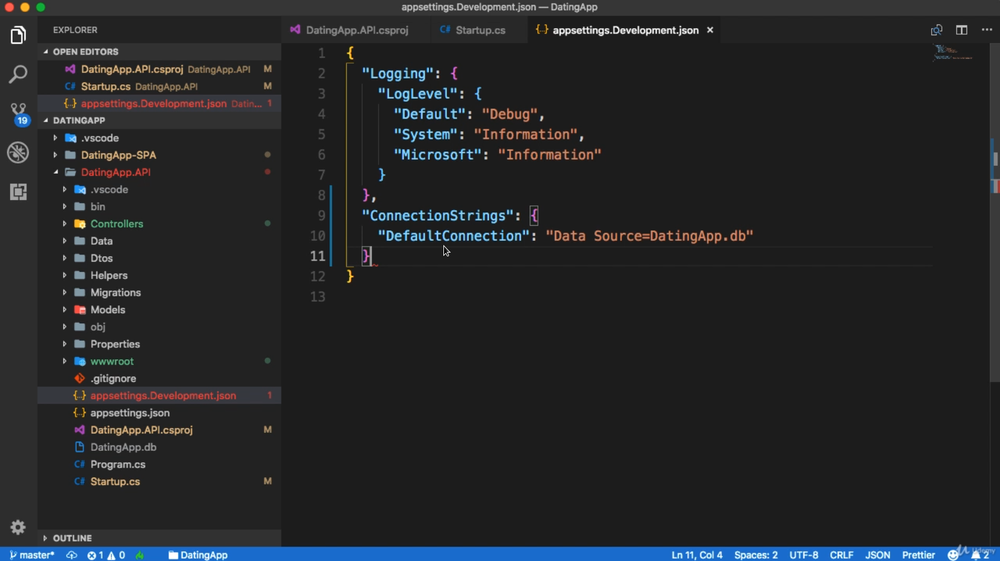Change encoding via UTF-8
The width and height of the screenshot is (1000, 561).
click(804, 555)
